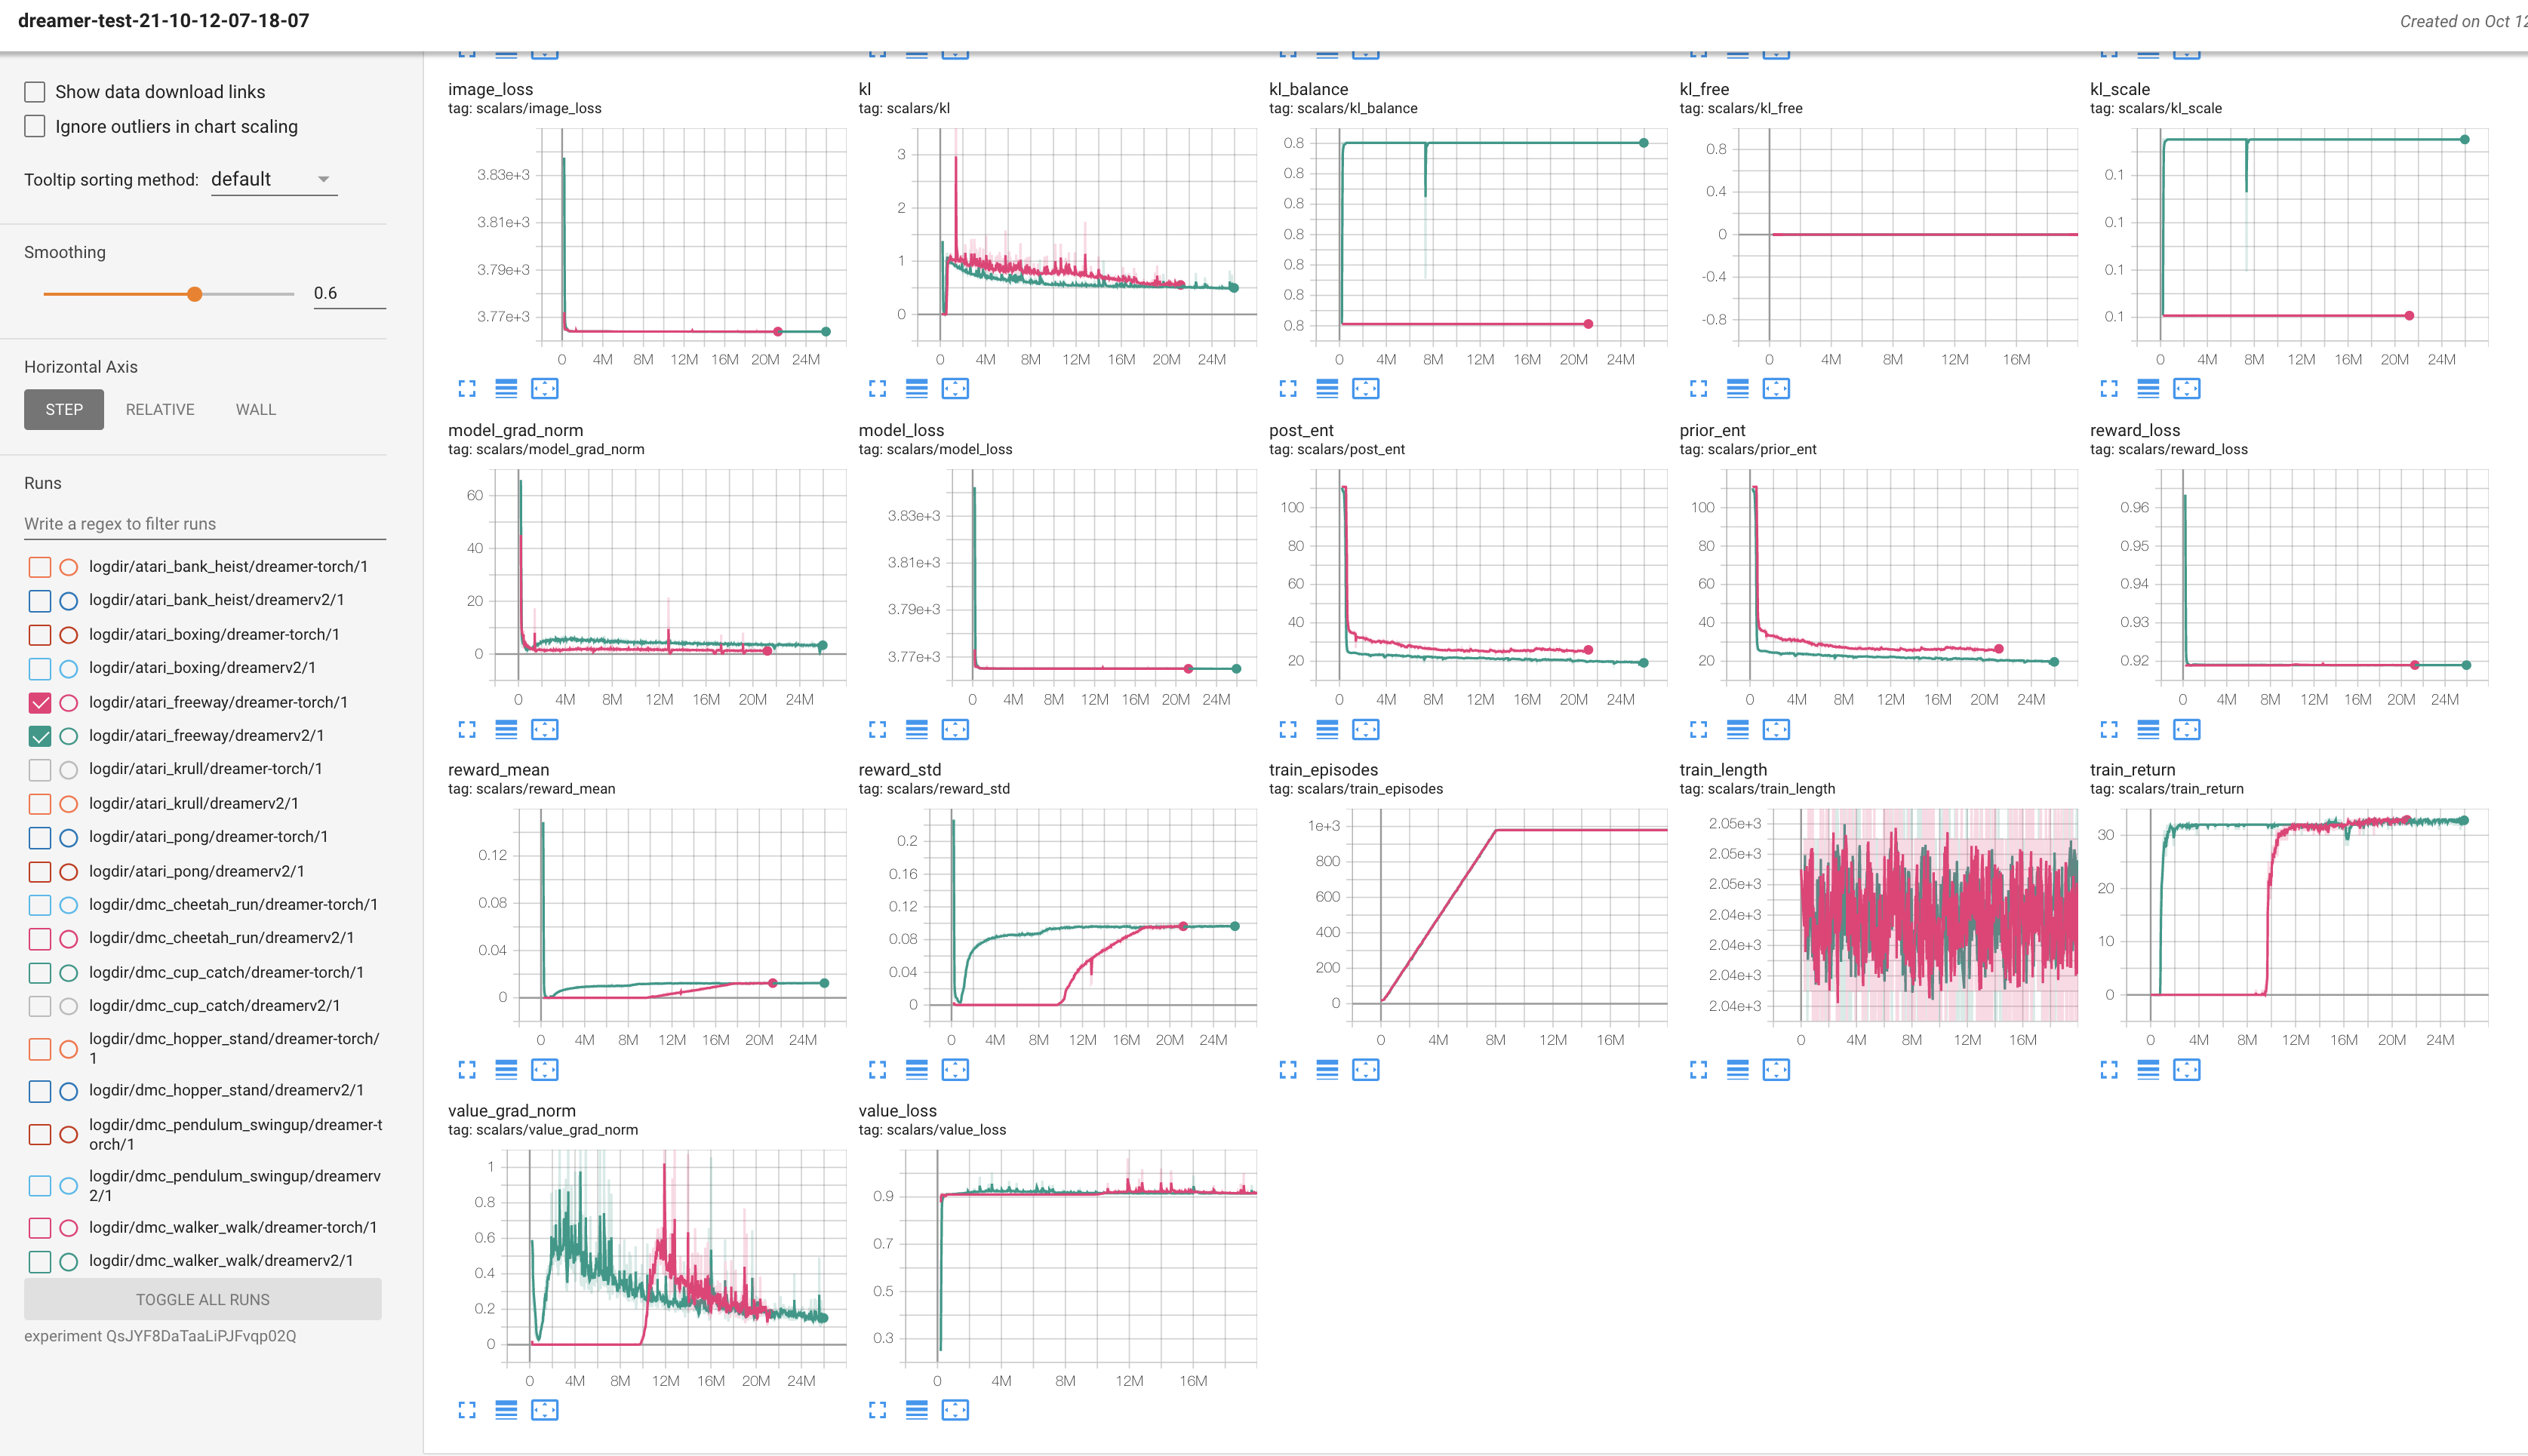Fit domain to data on kl_scale chart
Image resolution: width=2528 pixels, height=1456 pixels.
(2186, 388)
